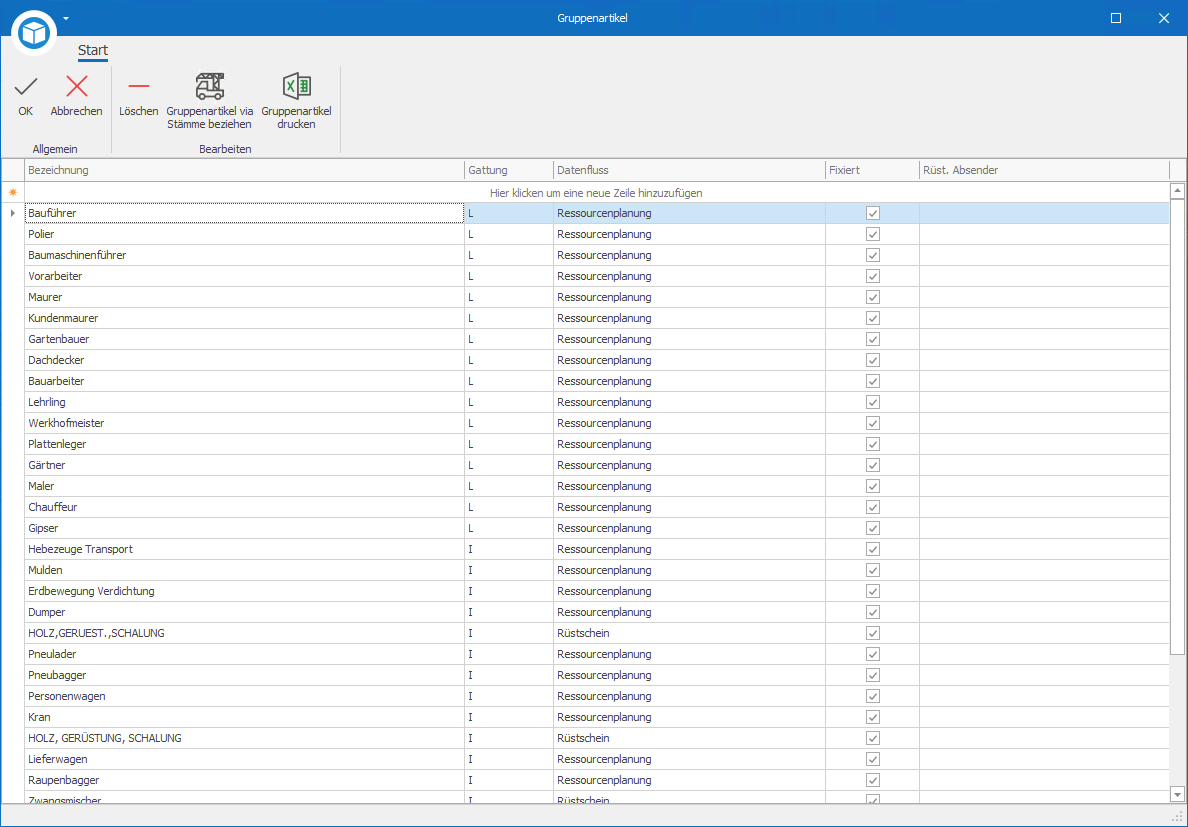The image size is (1188, 827).
Task: Maximize the Gruppenartikel window
Action: pos(1116,18)
